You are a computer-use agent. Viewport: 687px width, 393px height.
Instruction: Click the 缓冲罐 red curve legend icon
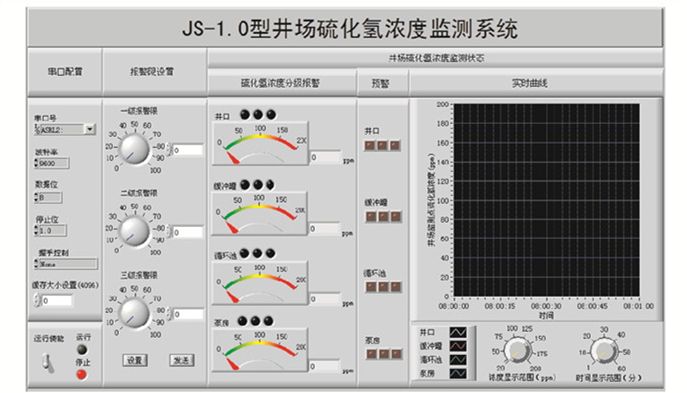[x=458, y=346]
